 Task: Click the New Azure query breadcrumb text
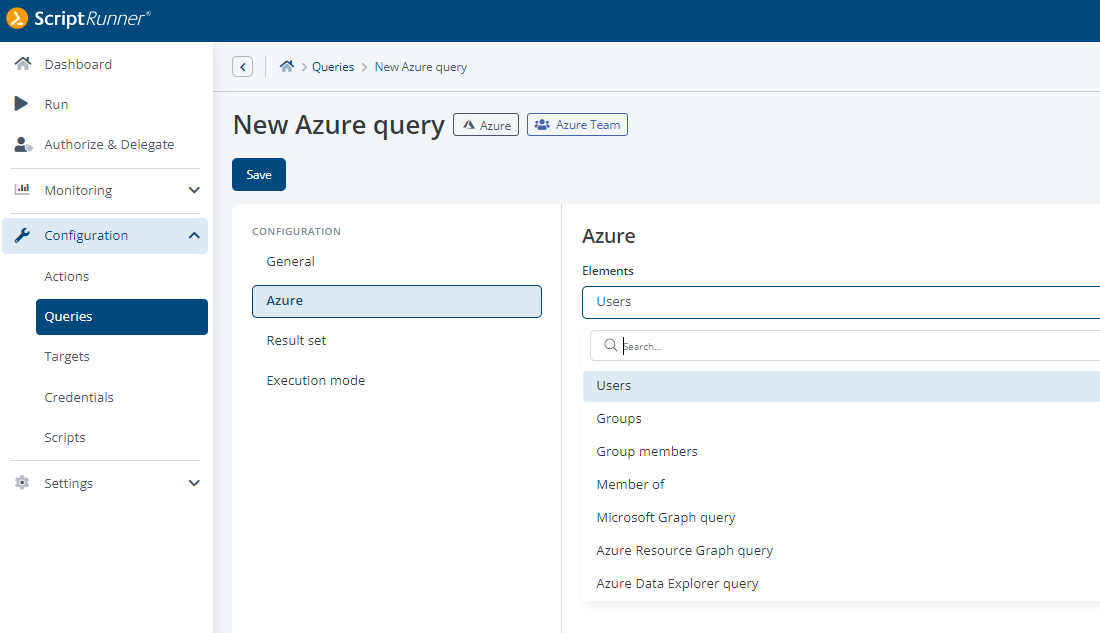point(421,67)
